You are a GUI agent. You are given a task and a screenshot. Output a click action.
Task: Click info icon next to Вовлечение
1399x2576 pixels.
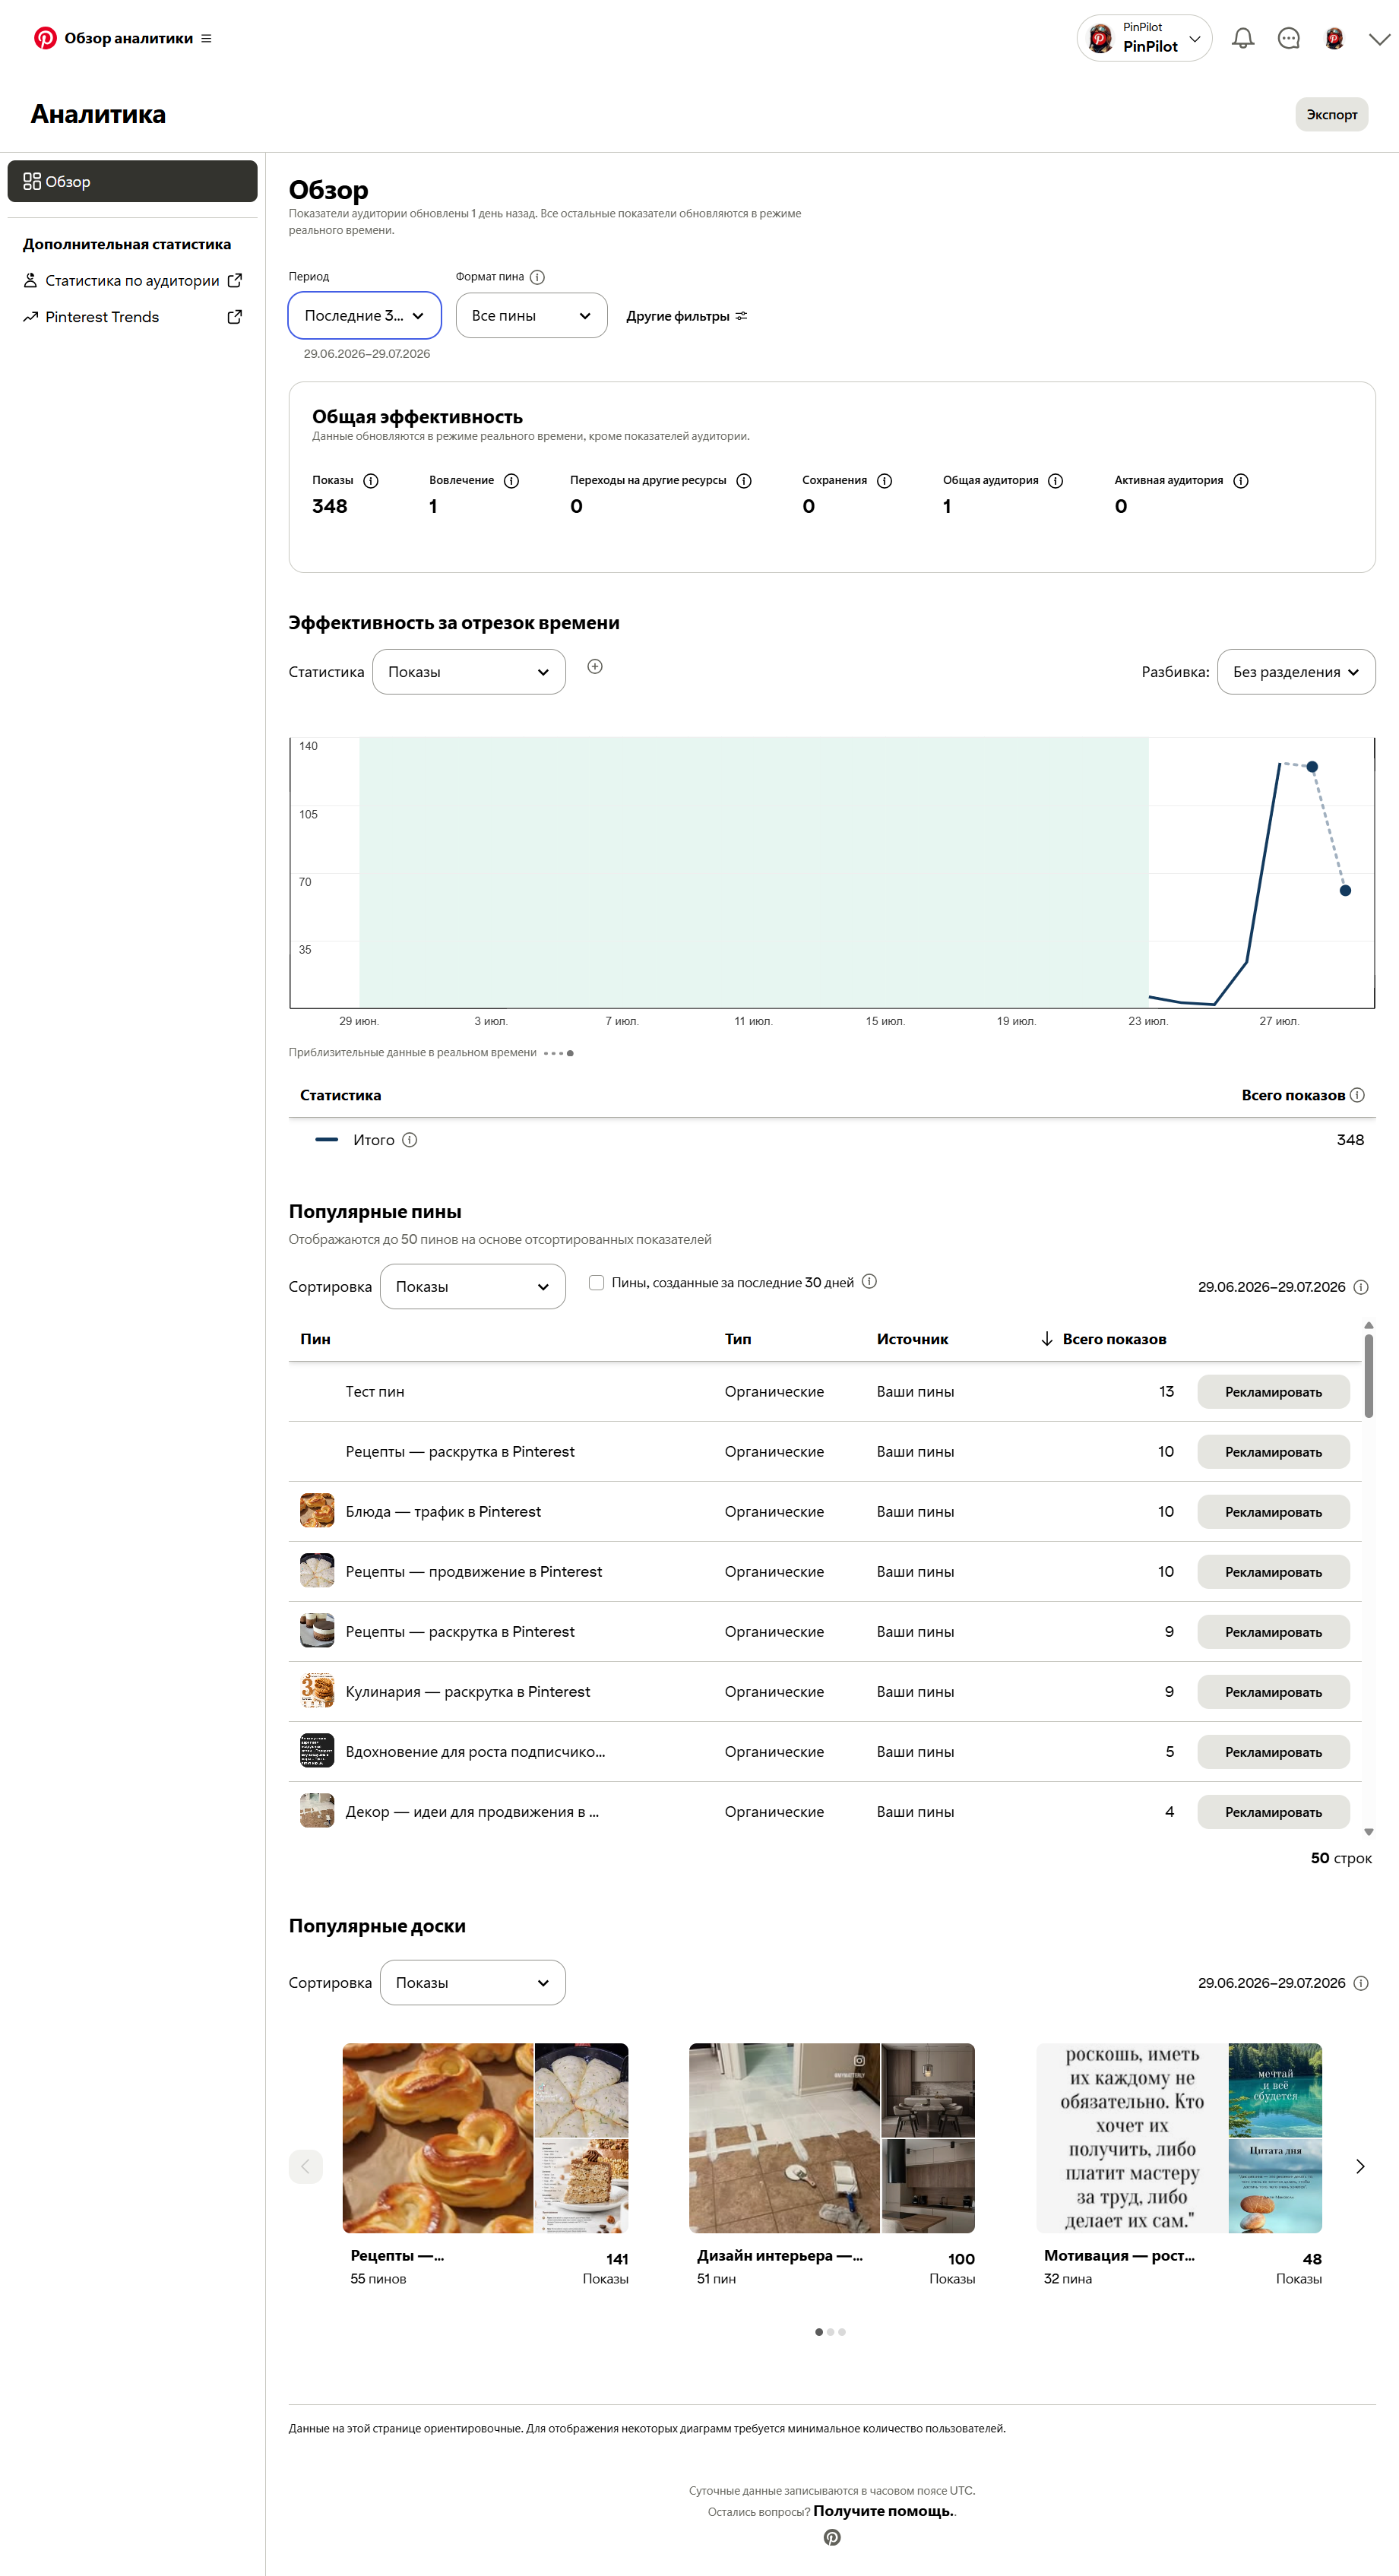point(511,481)
